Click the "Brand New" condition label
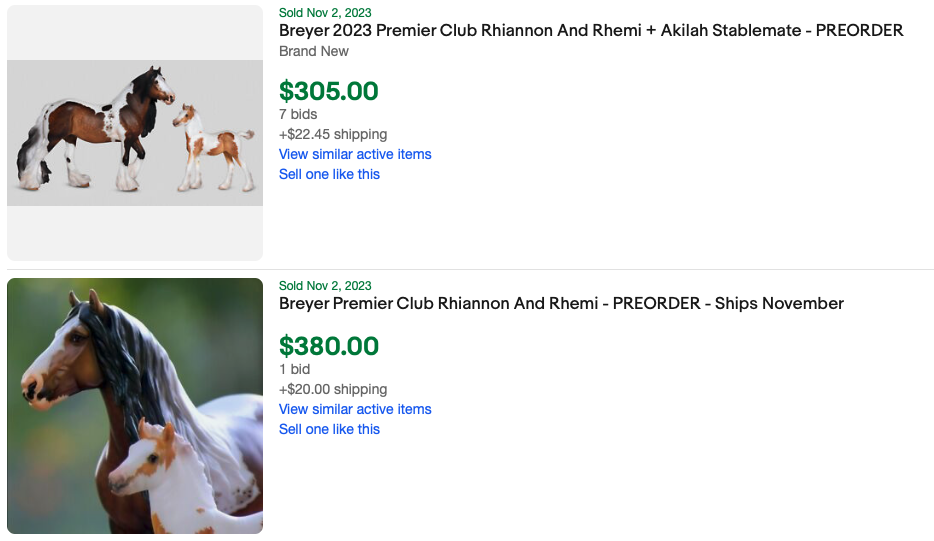Image resolution: width=934 pixels, height=541 pixels. coord(314,51)
